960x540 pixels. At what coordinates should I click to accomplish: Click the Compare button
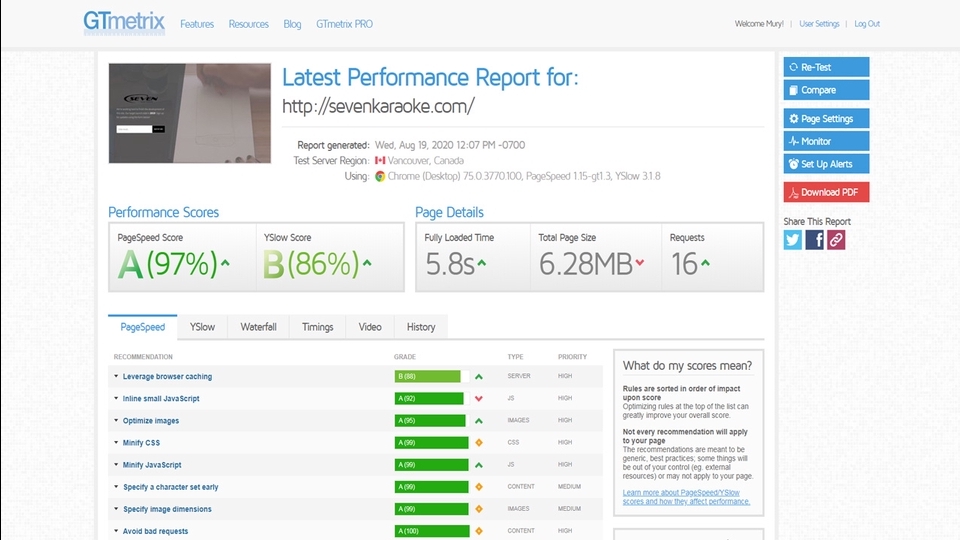point(826,90)
